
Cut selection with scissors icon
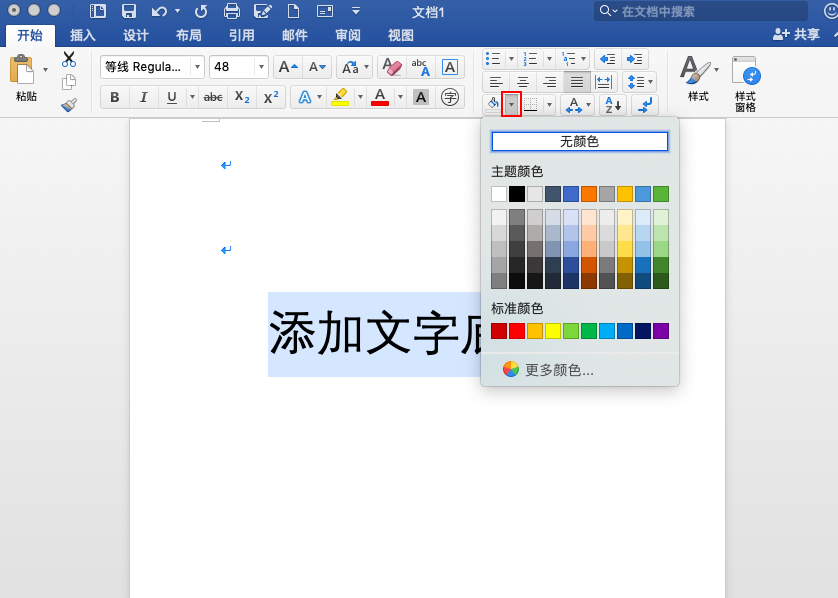[x=69, y=59]
